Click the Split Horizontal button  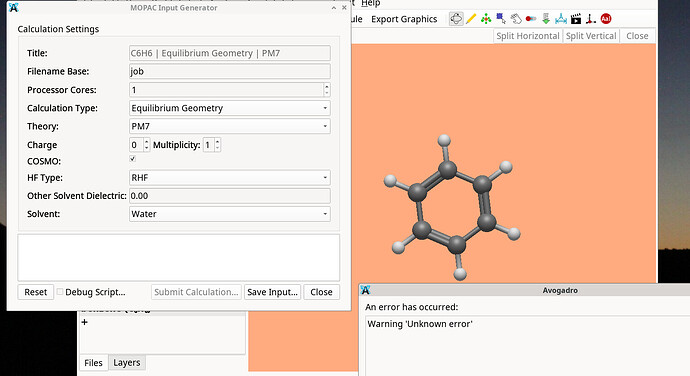[528, 36]
